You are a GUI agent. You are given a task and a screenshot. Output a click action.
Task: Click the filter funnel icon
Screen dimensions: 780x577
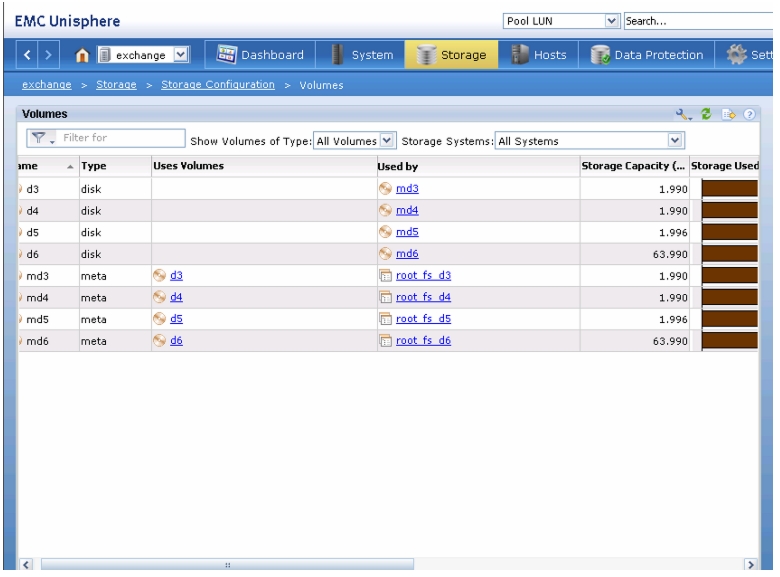click(40, 138)
